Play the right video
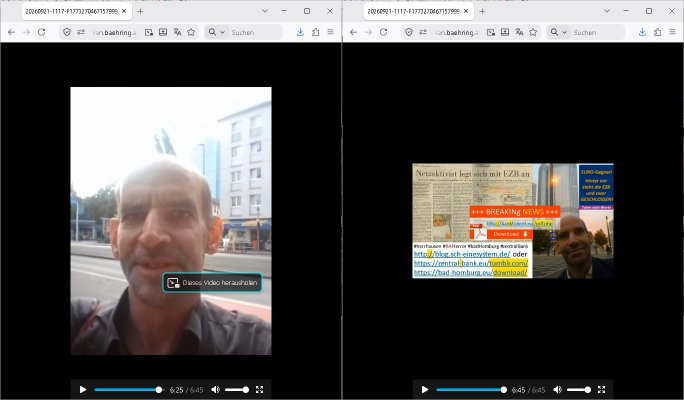 click(424, 390)
